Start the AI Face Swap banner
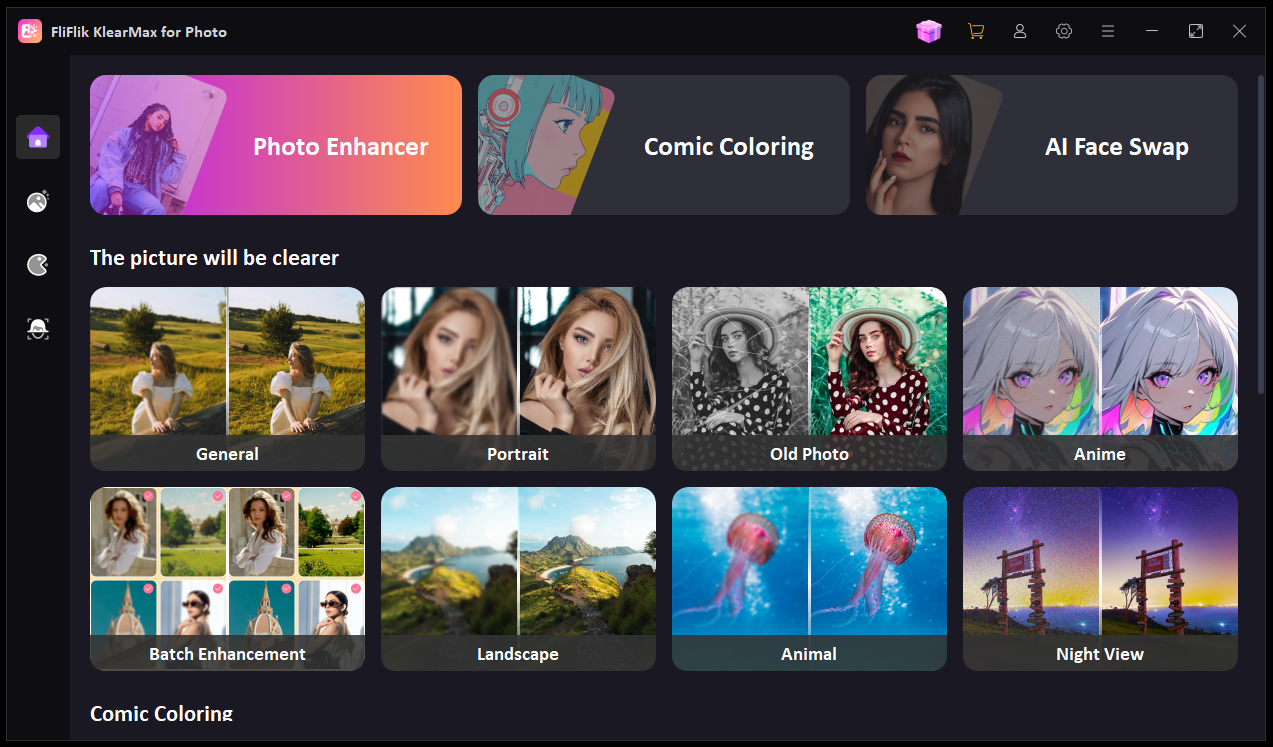Image resolution: width=1273 pixels, height=747 pixels. point(1052,145)
